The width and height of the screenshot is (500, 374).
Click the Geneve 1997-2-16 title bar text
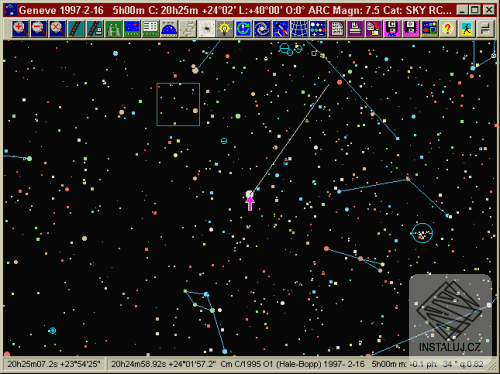coord(61,10)
